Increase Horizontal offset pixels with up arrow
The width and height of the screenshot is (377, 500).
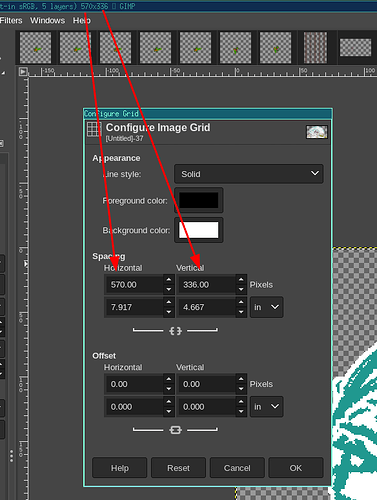169,379
